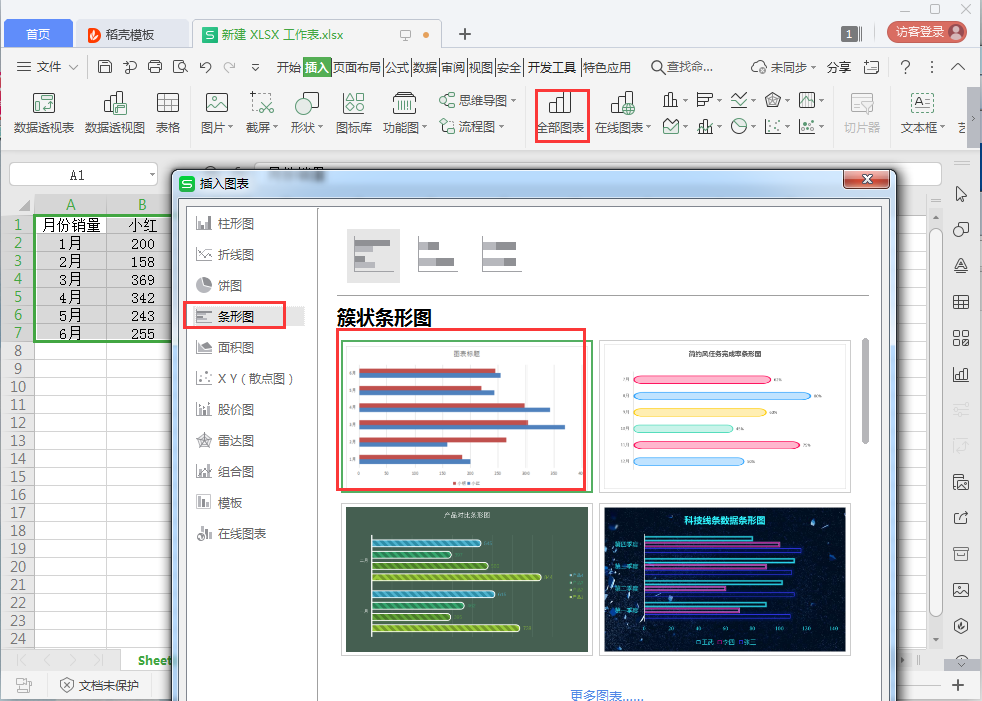Switch to the 公式 ribbon tab
Viewport: 982px width, 701px height.
coord(397,67)
